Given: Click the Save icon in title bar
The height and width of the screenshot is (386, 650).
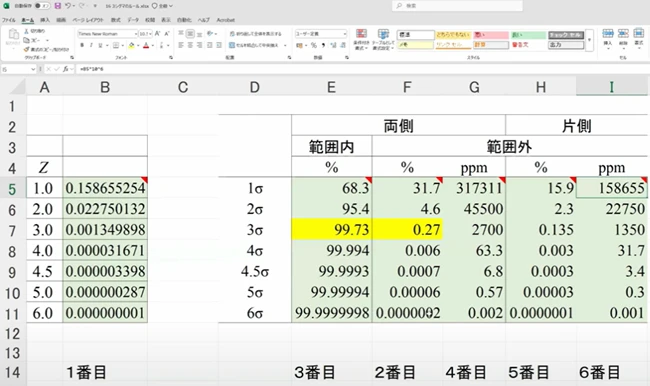Looking at the screenshot, I should click(x=58, y=6).
